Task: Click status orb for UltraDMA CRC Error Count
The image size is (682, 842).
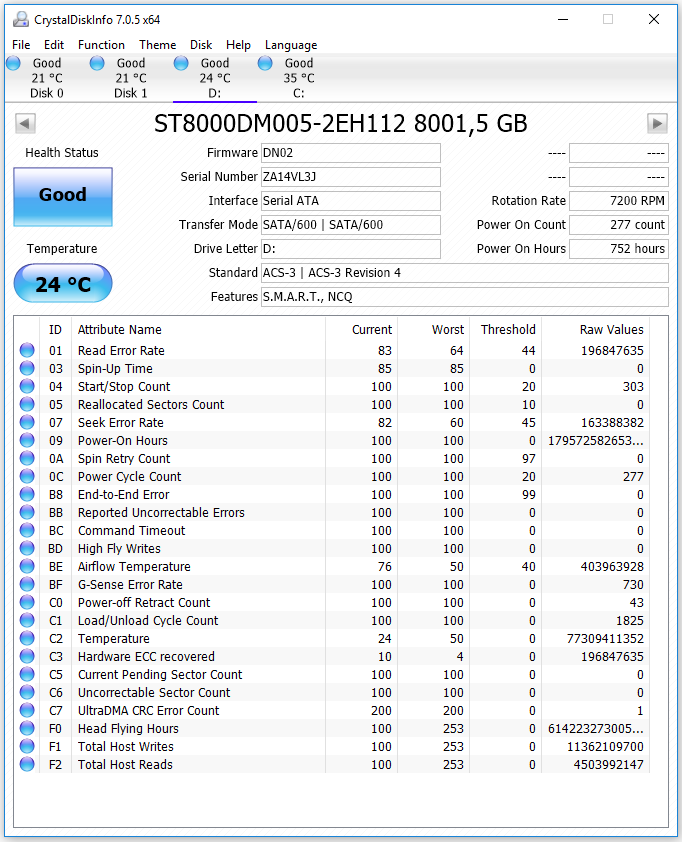Action: coord(27,710)
